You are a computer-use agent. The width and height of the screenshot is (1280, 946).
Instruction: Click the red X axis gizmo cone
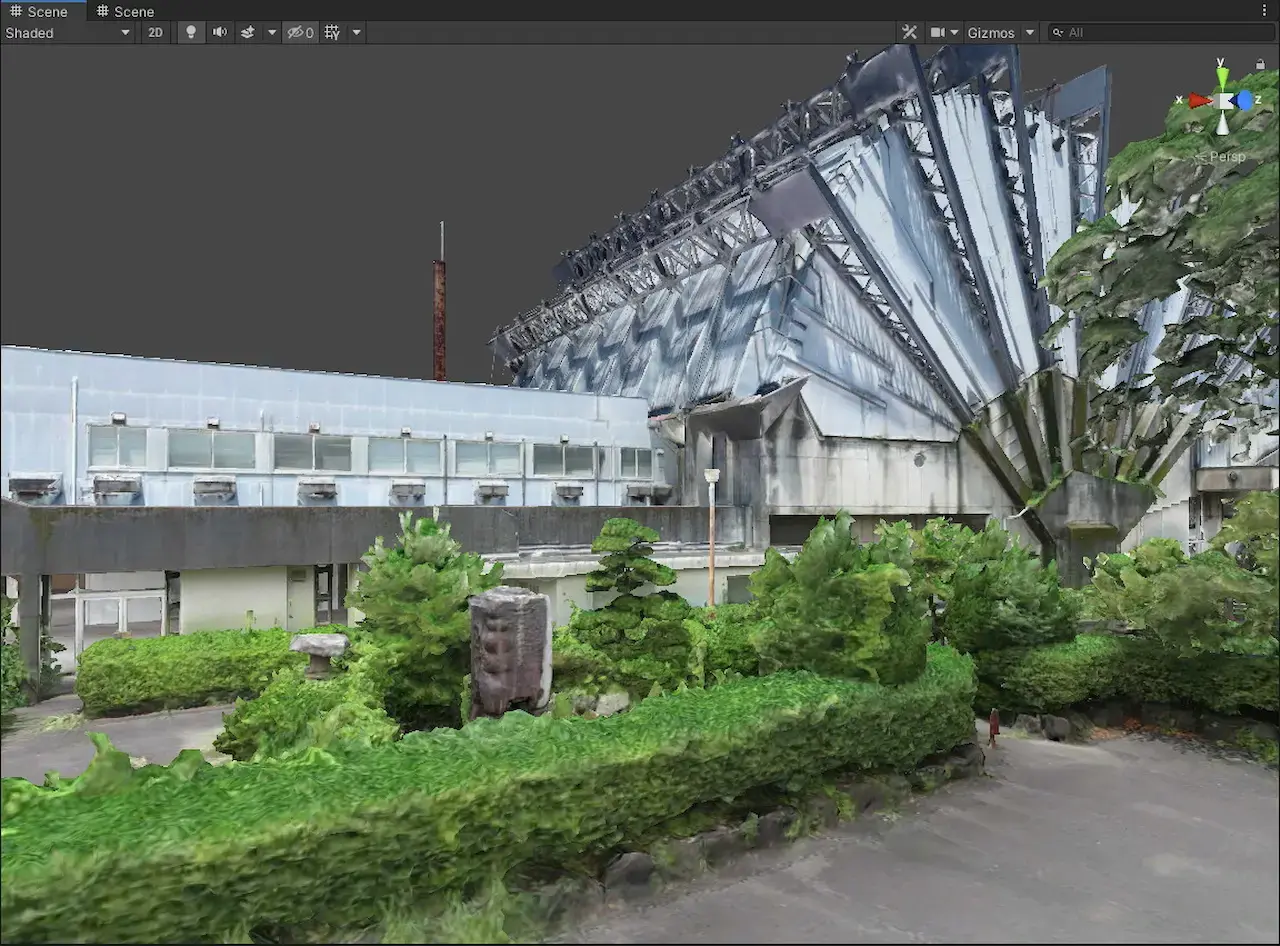pyautogui.click(x=1198, y=100)
